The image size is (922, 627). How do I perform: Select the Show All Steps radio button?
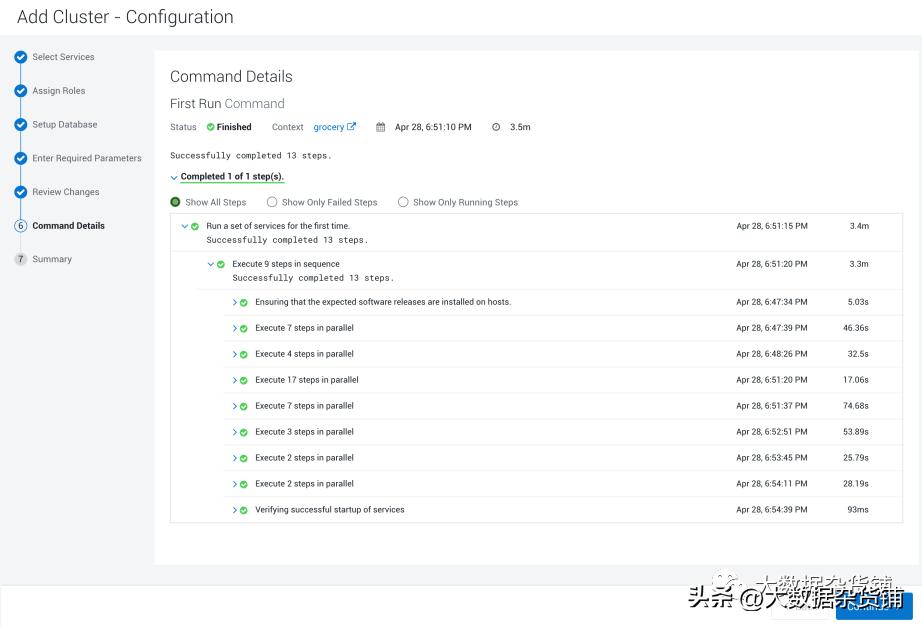(x=175, y=201)
